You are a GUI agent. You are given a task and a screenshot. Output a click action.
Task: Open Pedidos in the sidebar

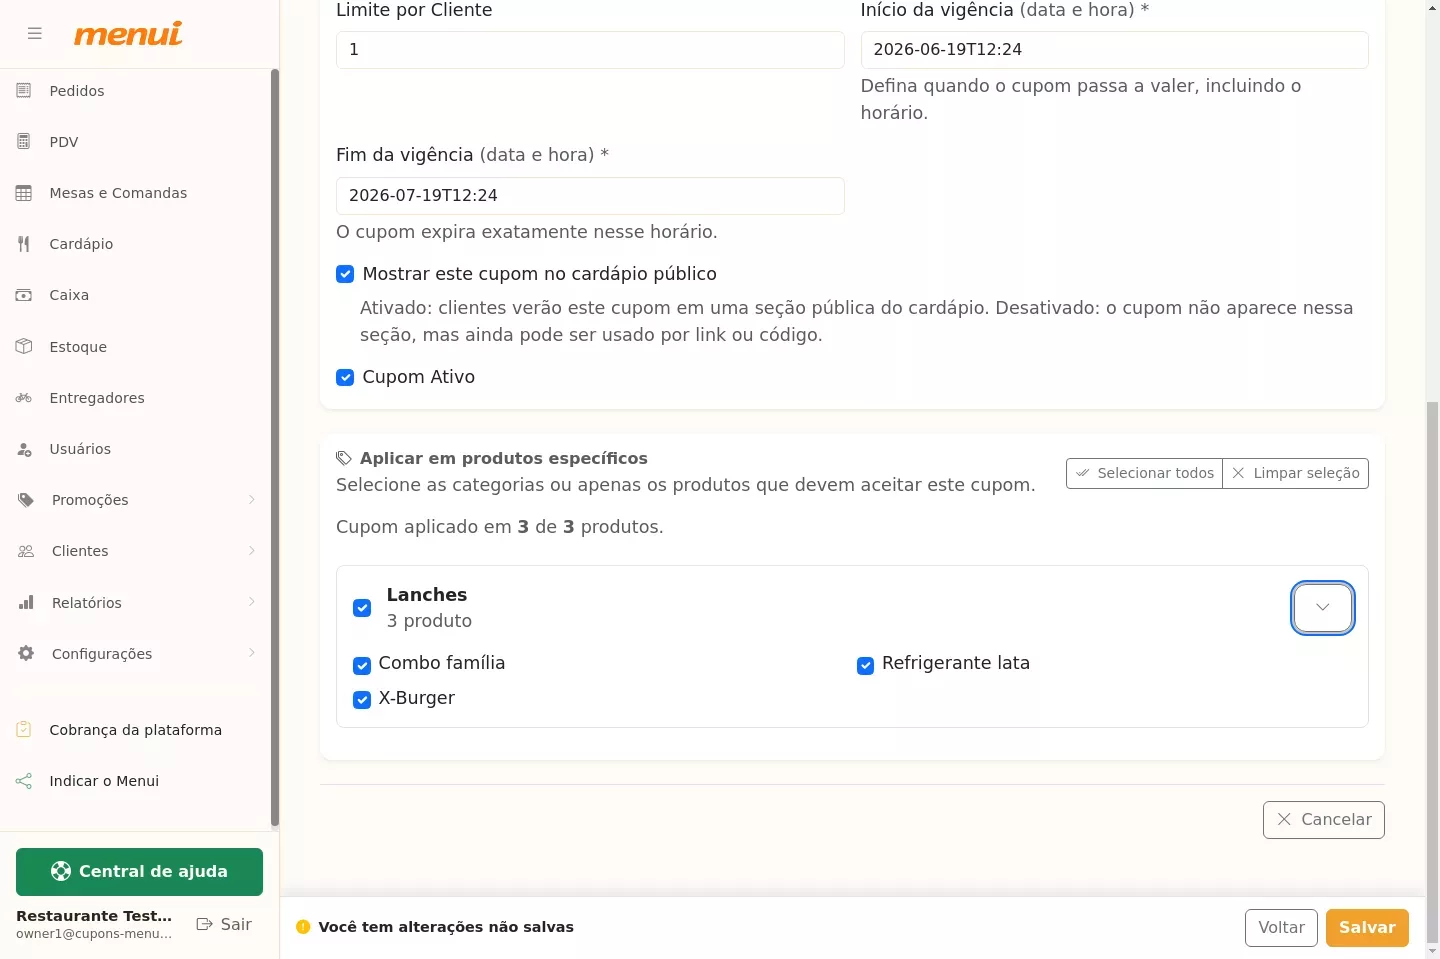(x=135, y=91)
